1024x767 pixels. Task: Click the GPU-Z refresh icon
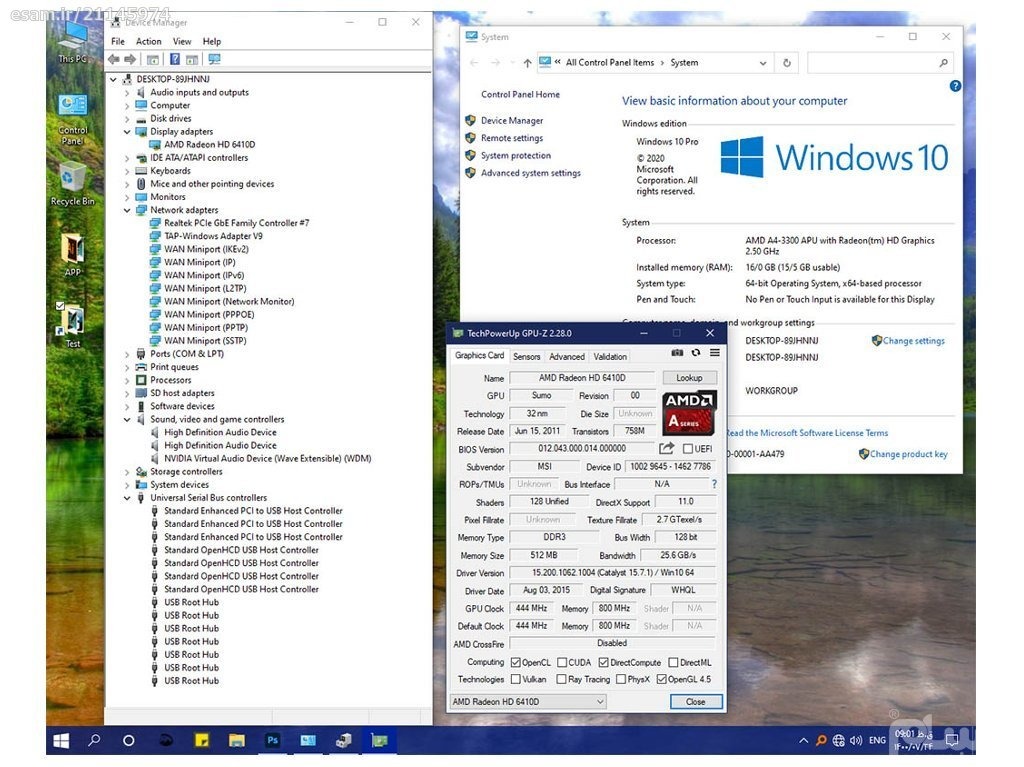(696, 353)
